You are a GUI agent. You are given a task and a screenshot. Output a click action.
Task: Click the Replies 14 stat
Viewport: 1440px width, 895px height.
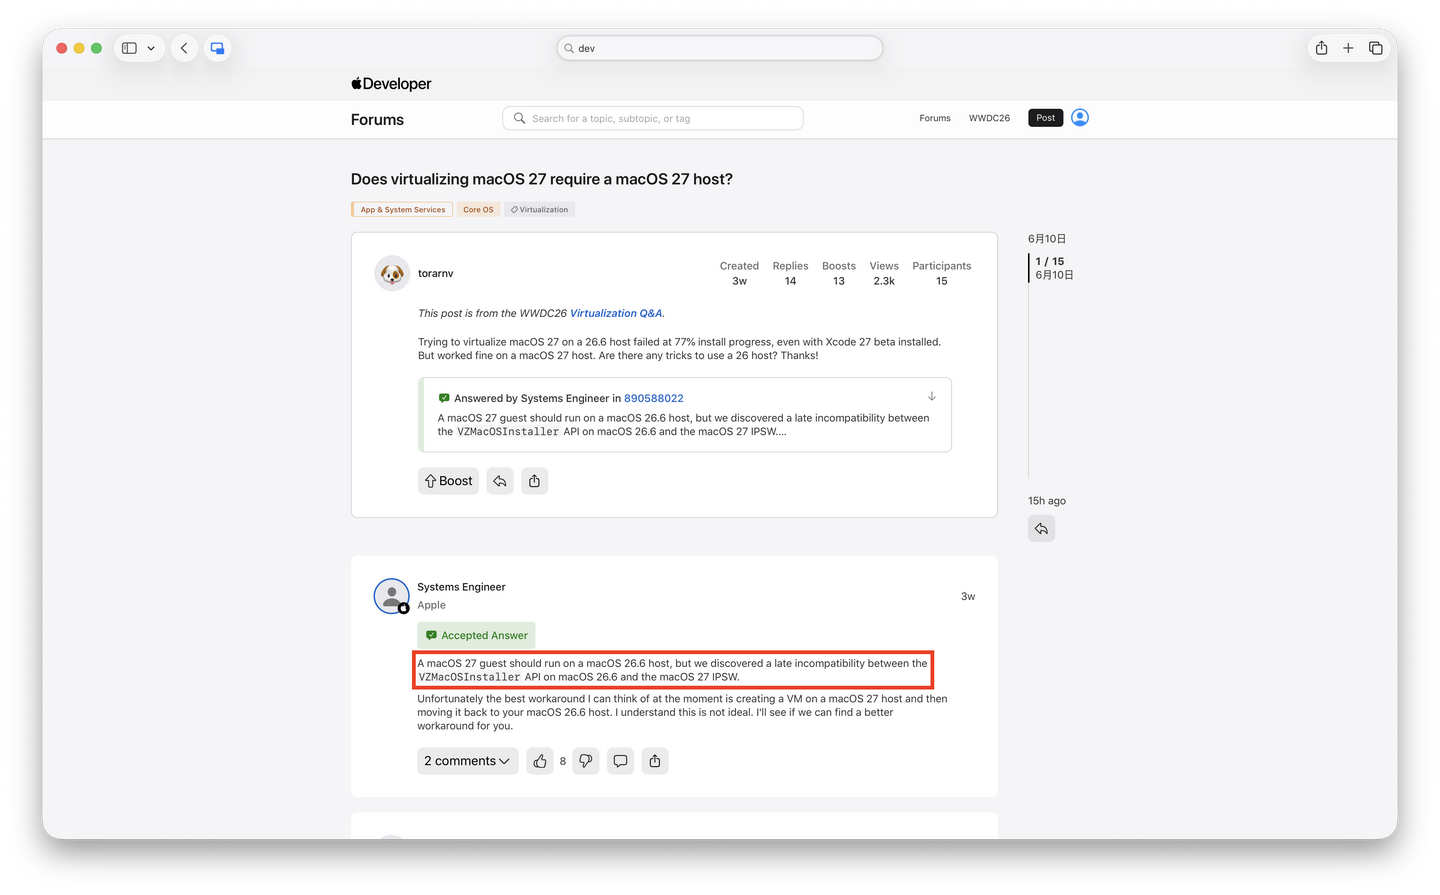click(790, 273)
